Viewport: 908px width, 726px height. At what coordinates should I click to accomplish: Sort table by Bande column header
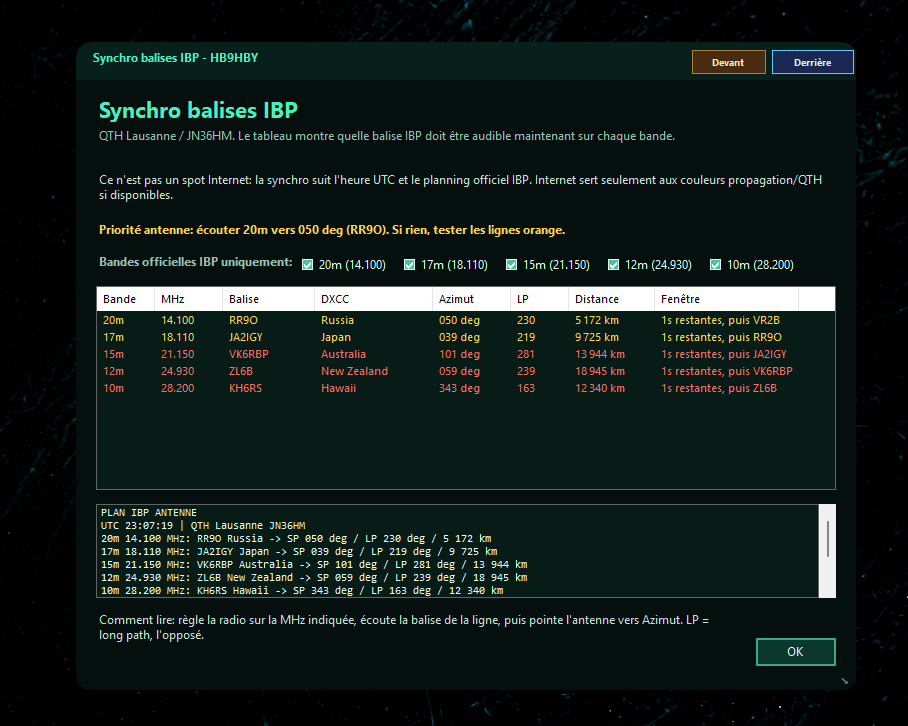pos(125,299)
